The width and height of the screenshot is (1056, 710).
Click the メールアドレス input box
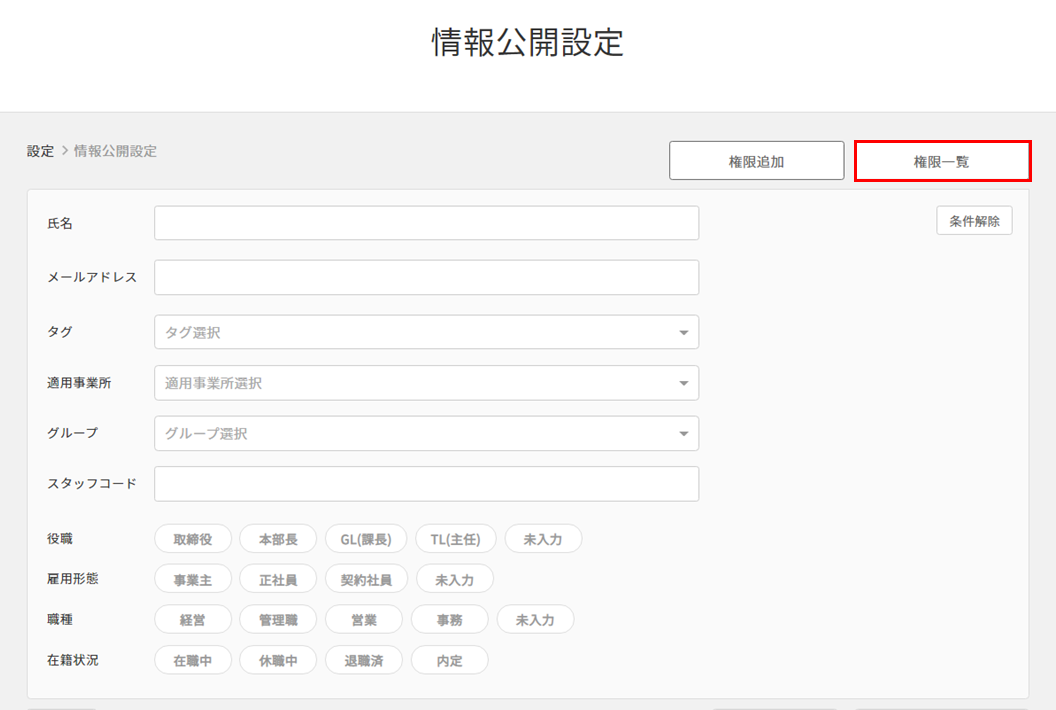[x=426, y=278]
